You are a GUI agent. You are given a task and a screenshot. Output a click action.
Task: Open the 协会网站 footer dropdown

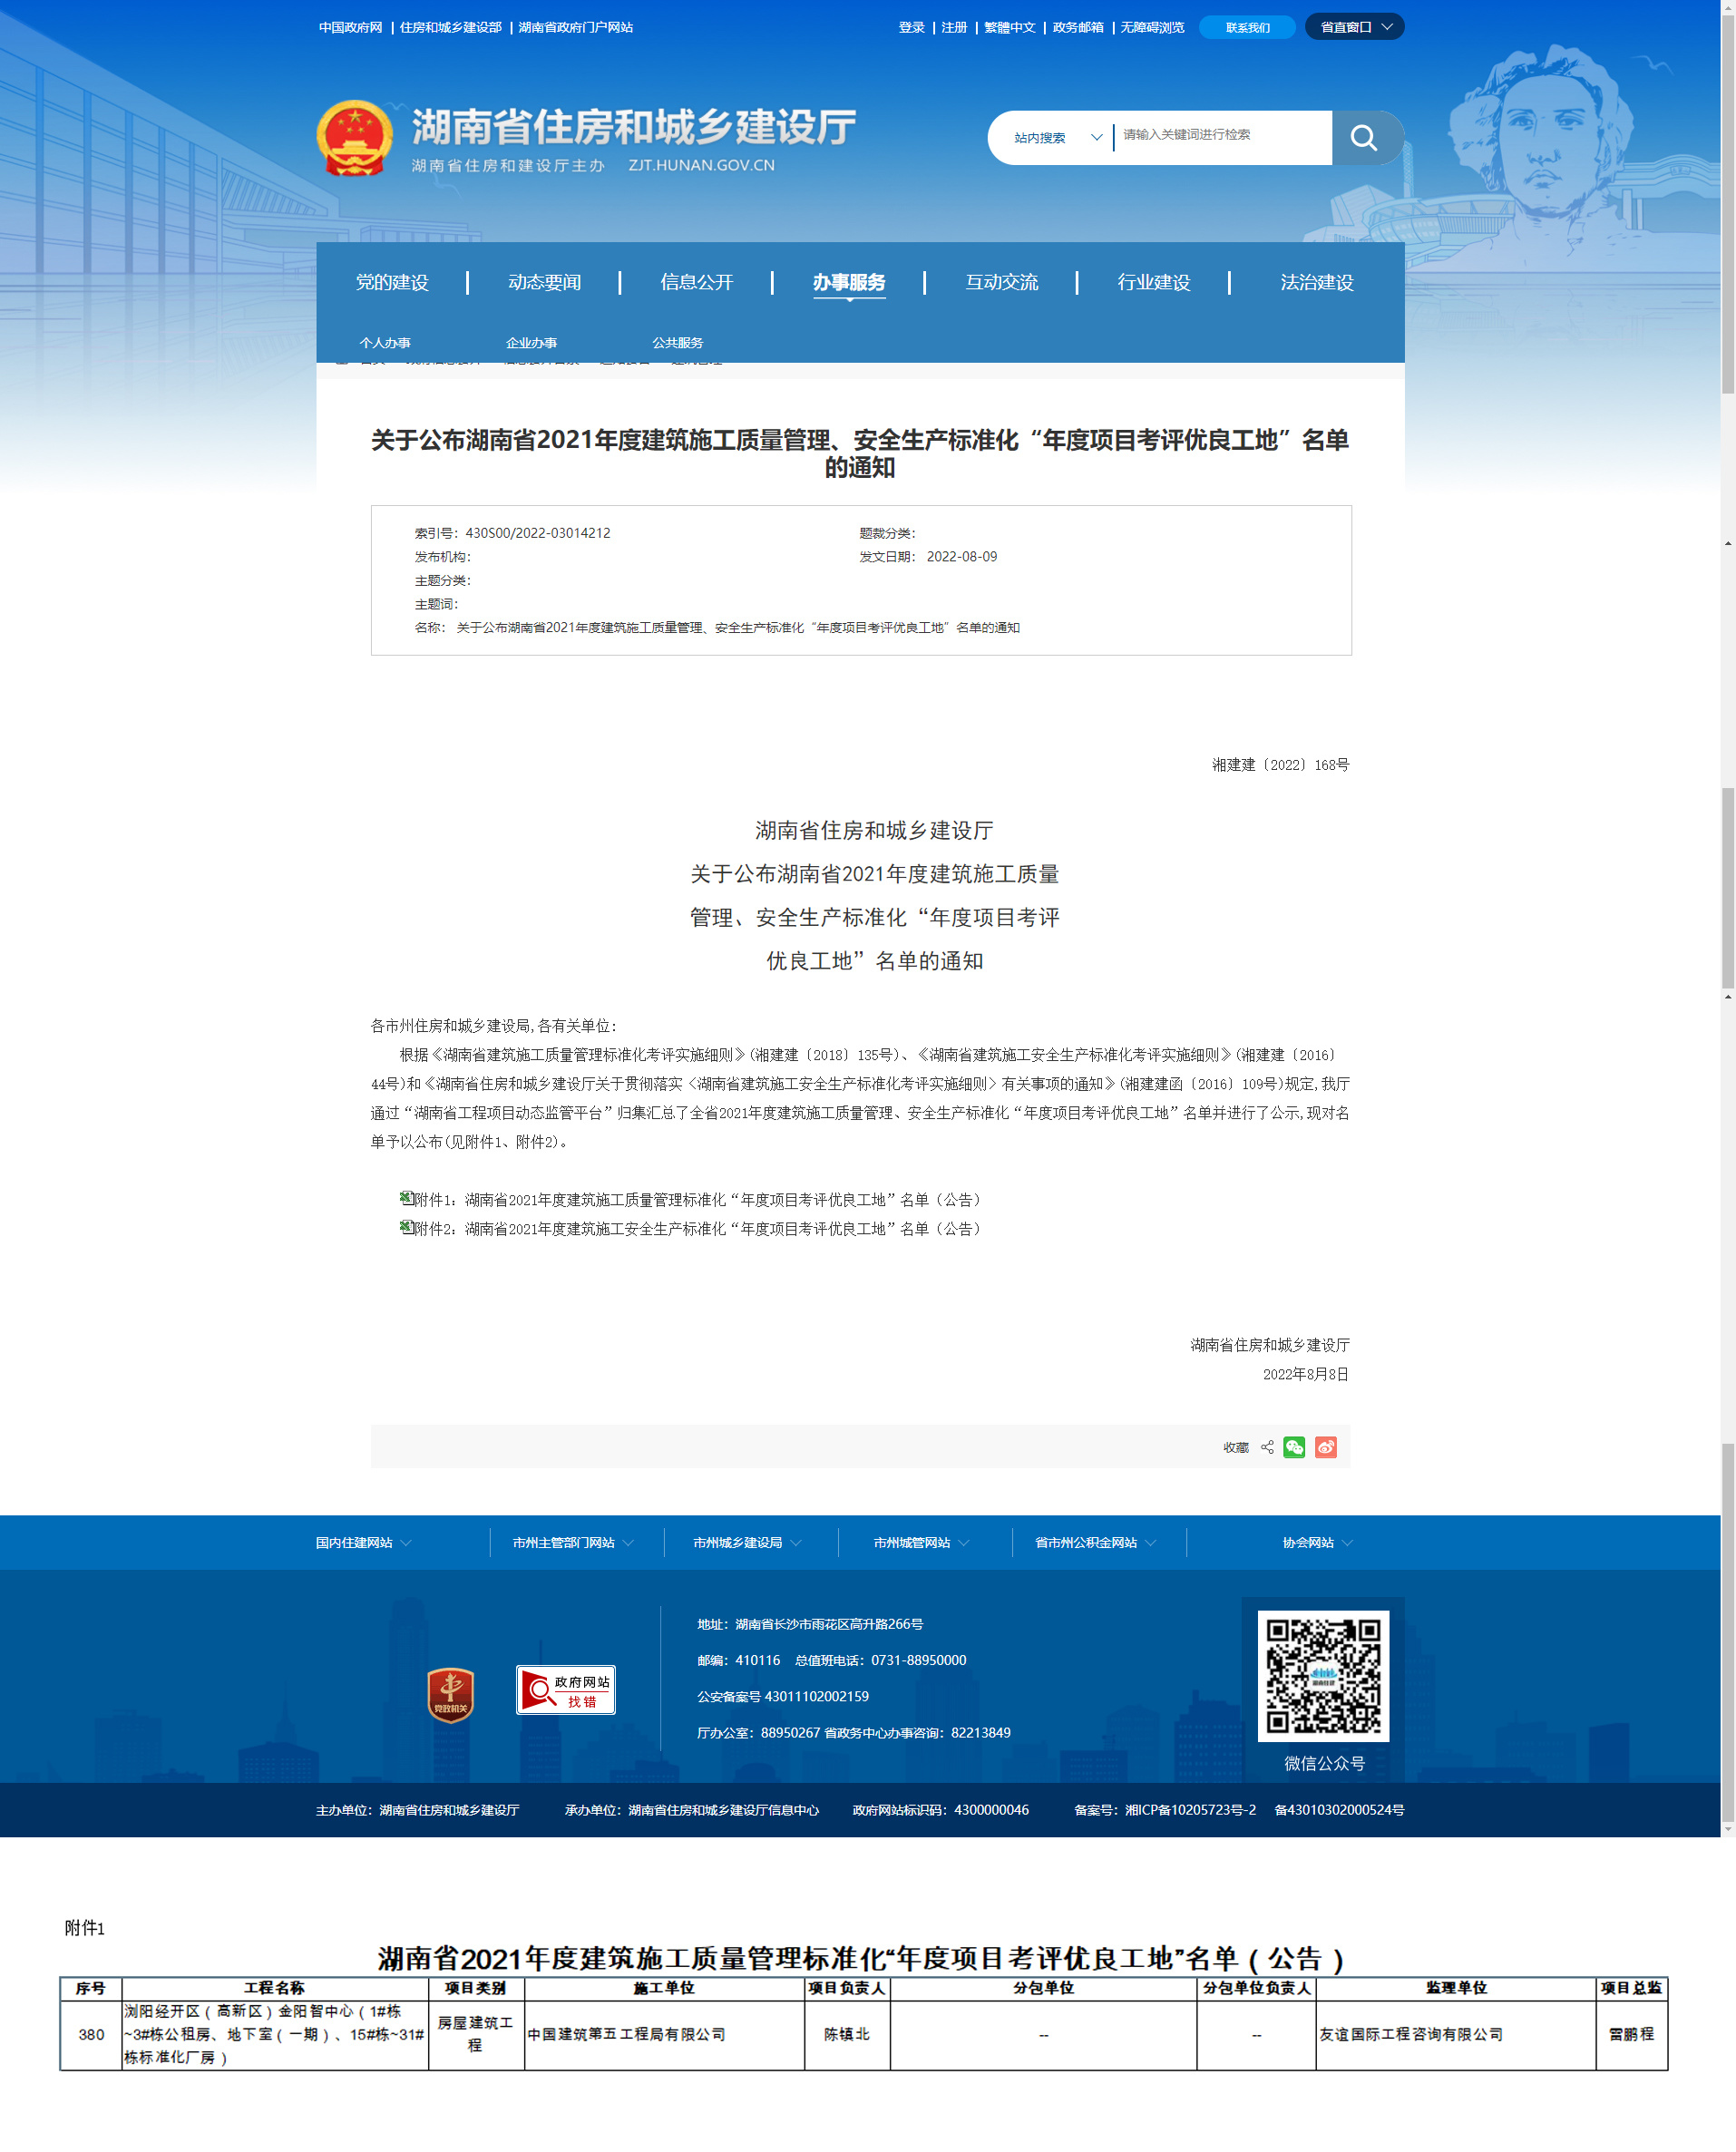pyautogui.click(x=1316, y=1543)
